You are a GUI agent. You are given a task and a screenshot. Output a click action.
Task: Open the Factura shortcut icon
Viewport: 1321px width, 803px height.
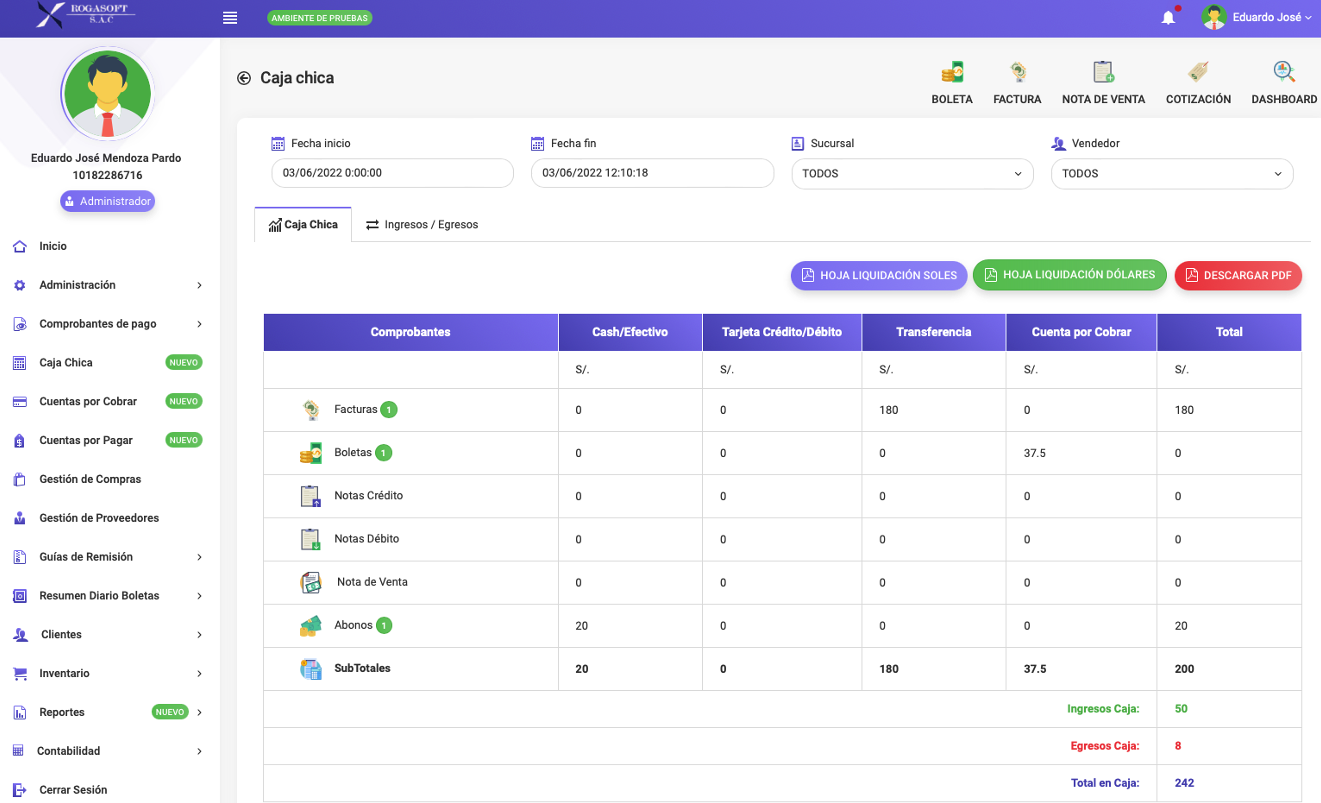click(1017, 73)
